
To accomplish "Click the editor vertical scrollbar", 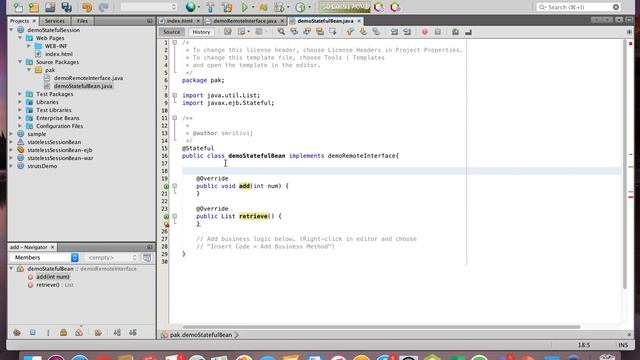I will tap(624, 164).
